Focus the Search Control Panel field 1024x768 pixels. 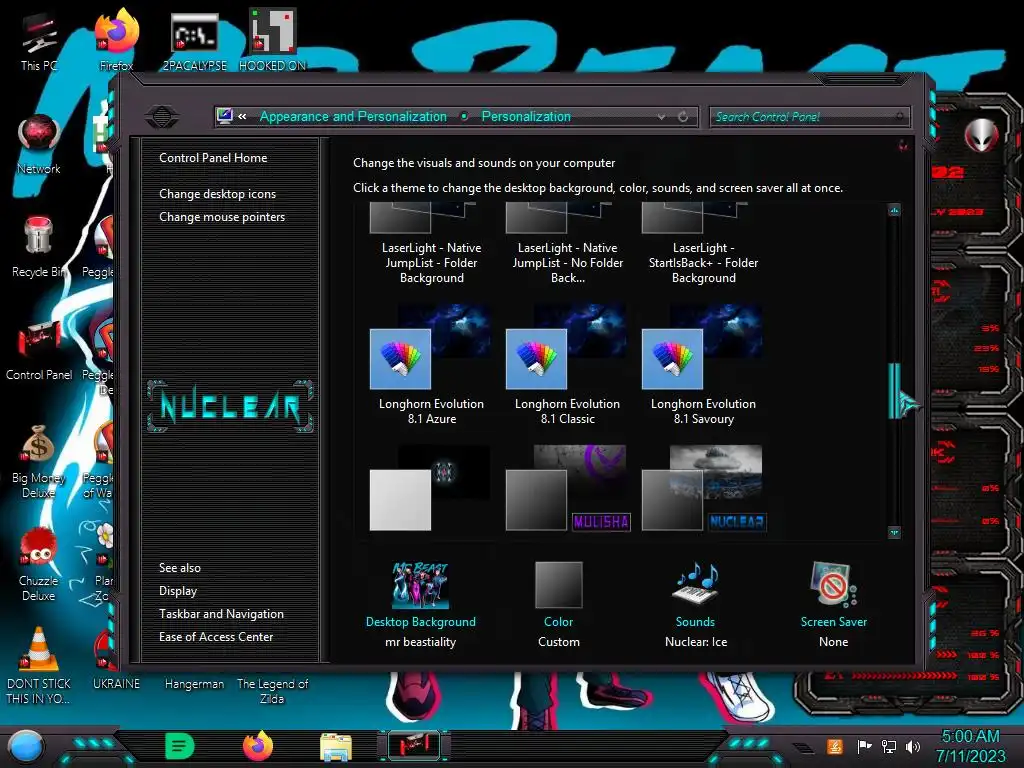point(809,117)
